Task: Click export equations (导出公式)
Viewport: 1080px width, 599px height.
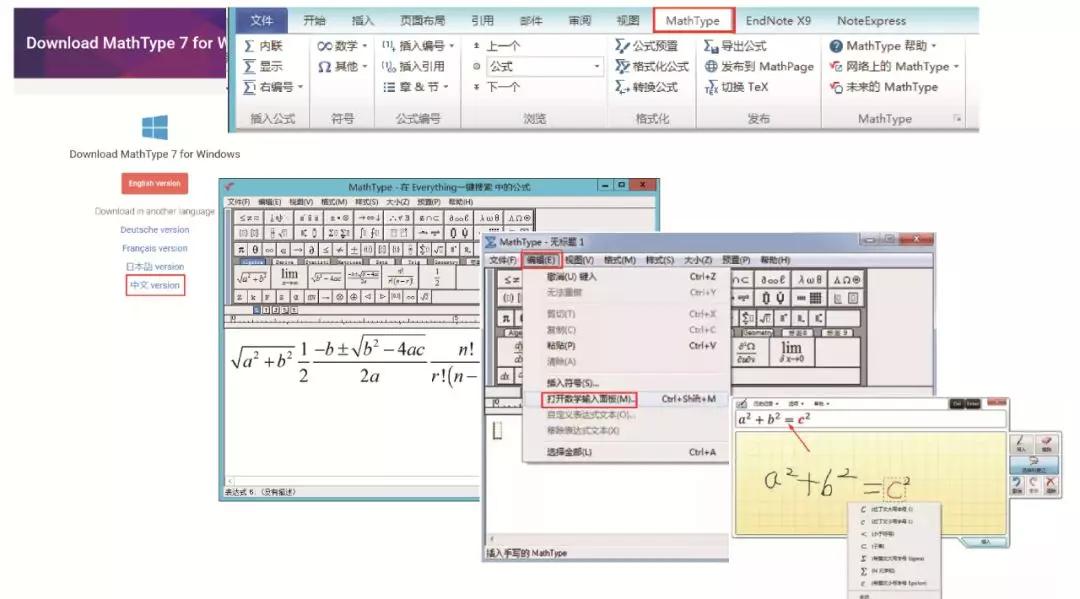Action: pos(736,46)
